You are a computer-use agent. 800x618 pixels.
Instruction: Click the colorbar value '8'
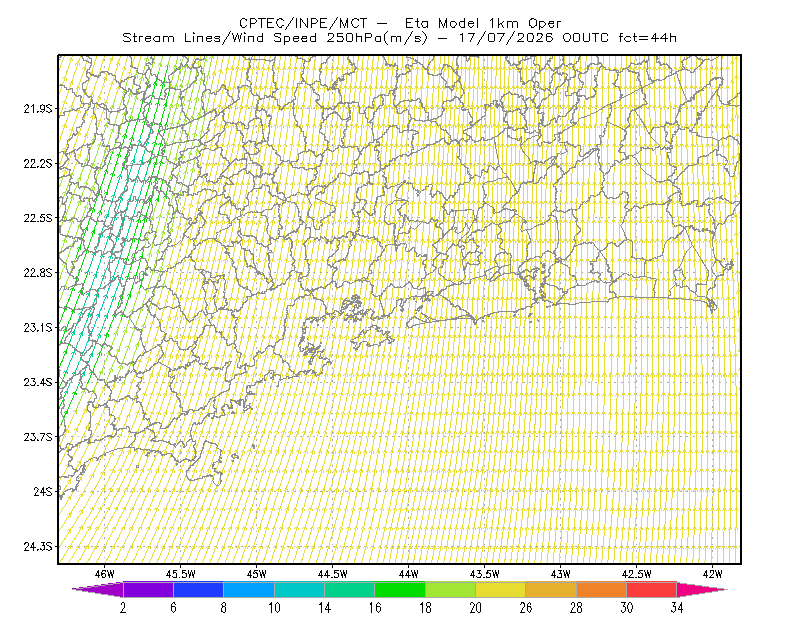pos(223,608)
